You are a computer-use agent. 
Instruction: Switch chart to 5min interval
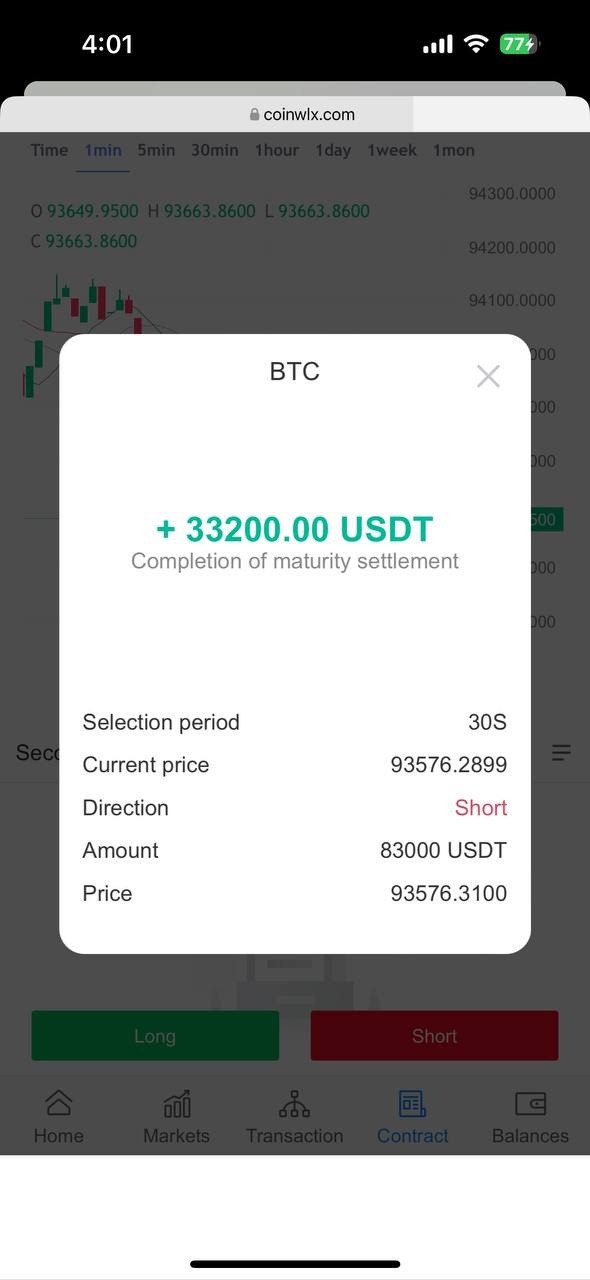click(156, 150)
